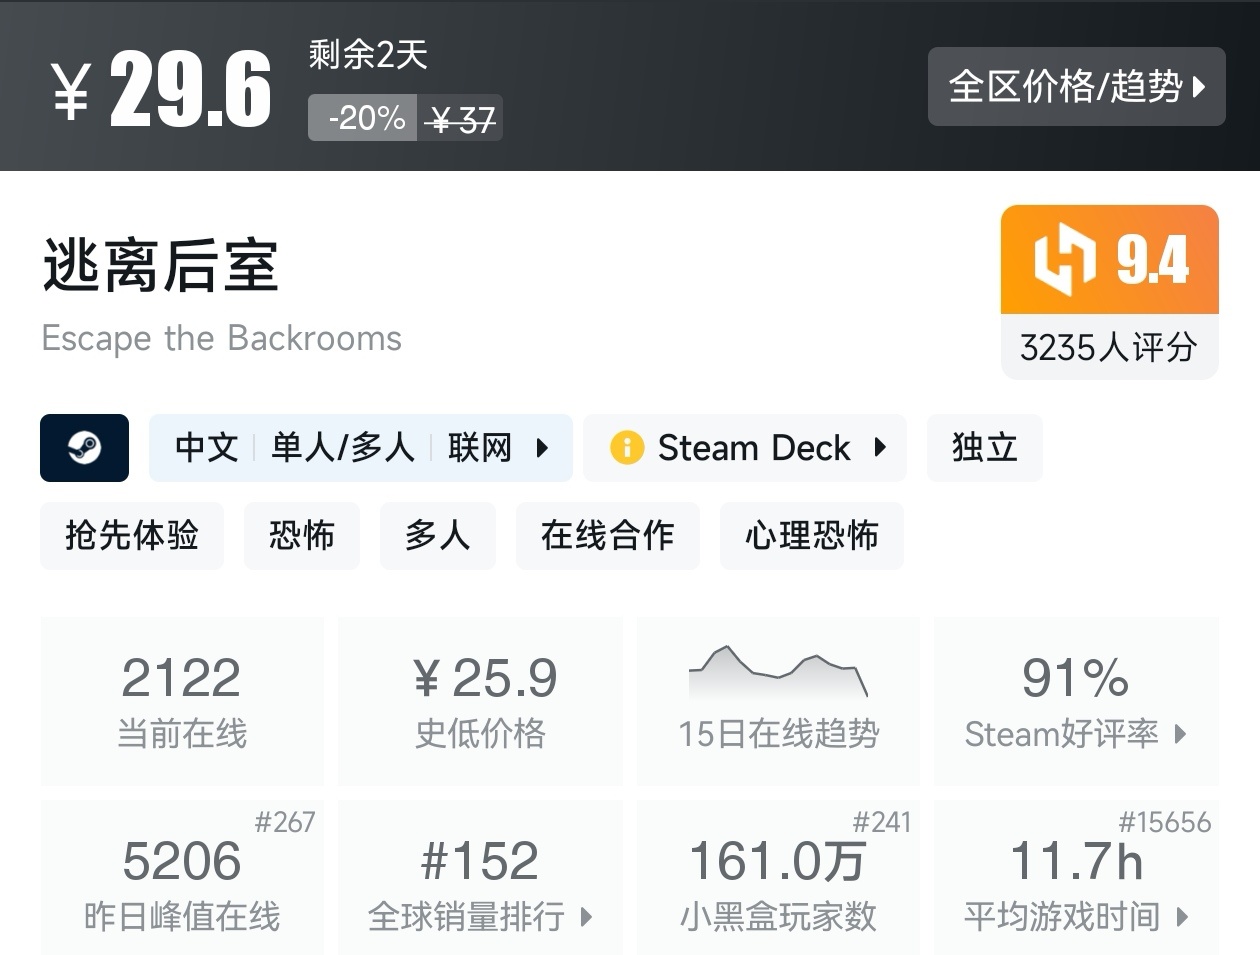The height and width of the screenshot is (955, 1260).
Task: Click the Steam platform logo icon
Action: 84,448
